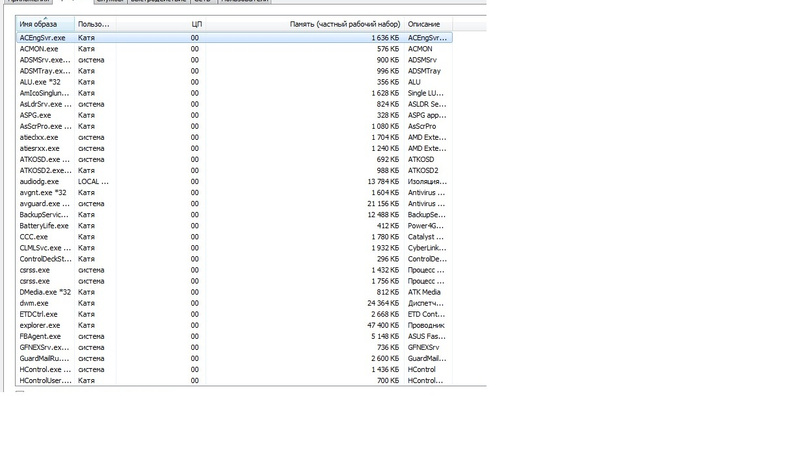Screen dimensions: 800x450
Task: Select the avgnt.exe *32 process
Action: pyautogui.click(x=234, y=193)
